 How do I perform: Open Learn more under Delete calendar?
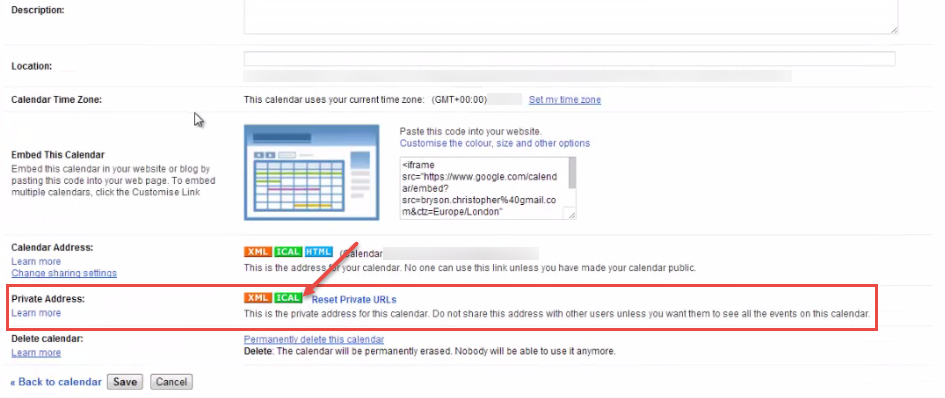click(x=36, y=352)
